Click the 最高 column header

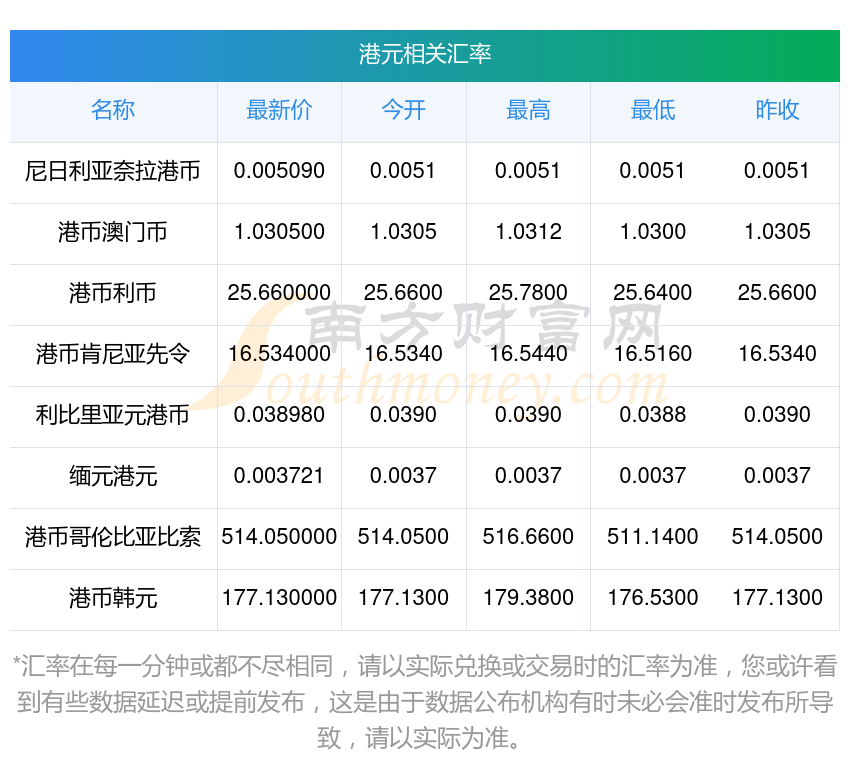528,110
